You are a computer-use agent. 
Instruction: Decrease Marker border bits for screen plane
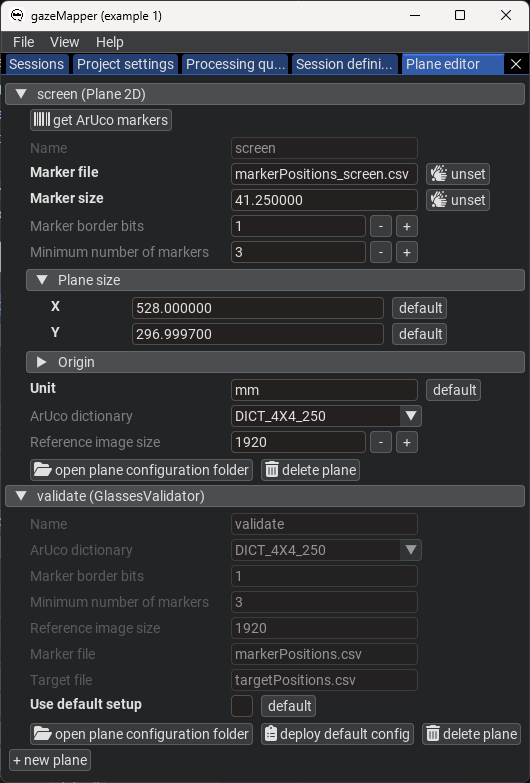click(381, 226)
